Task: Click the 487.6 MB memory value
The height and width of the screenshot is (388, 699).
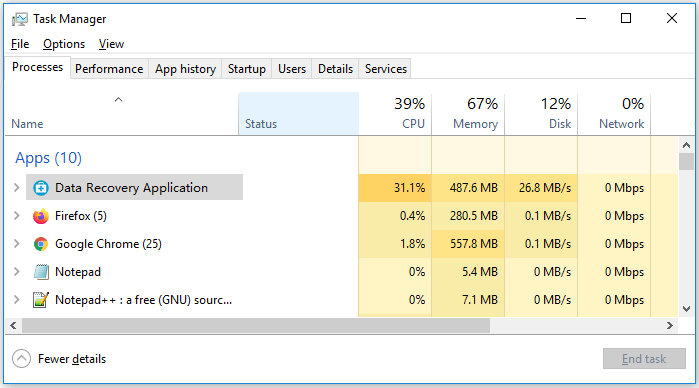Action: pyautogui.click(x=473, y=188)
